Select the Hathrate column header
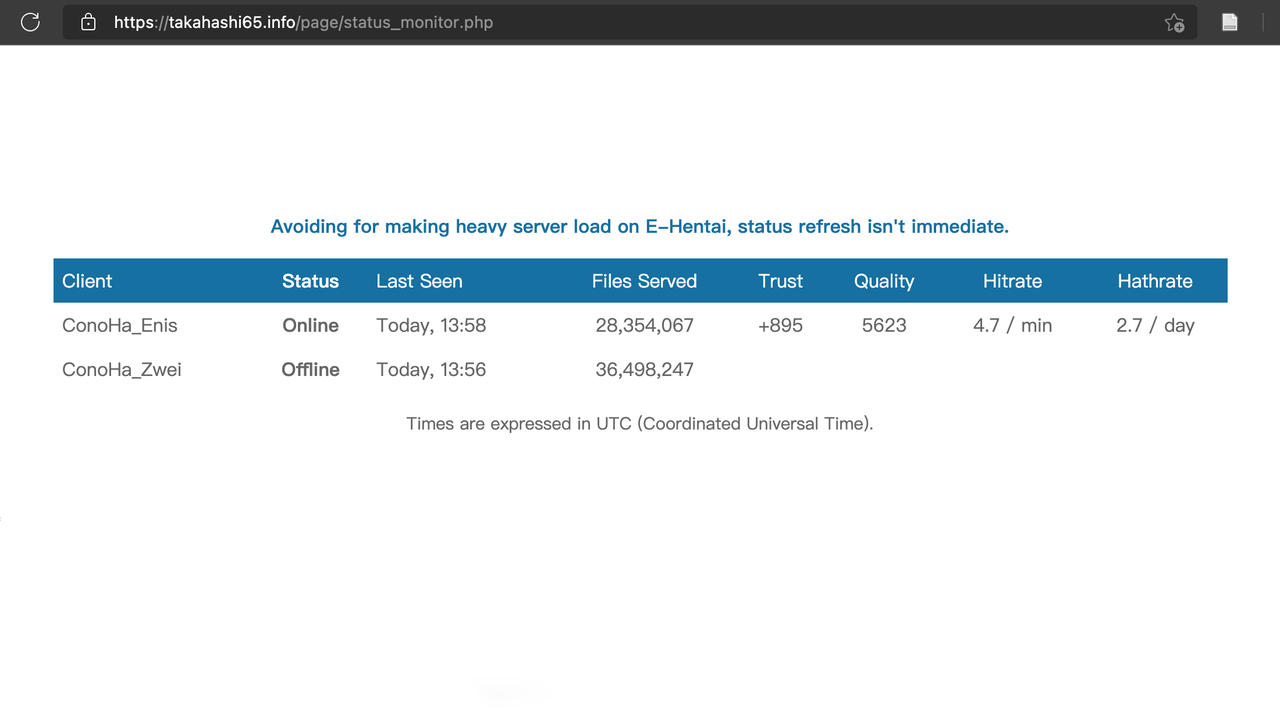The width and height of the screenshot is (1280, 720). click(1155, 281)
